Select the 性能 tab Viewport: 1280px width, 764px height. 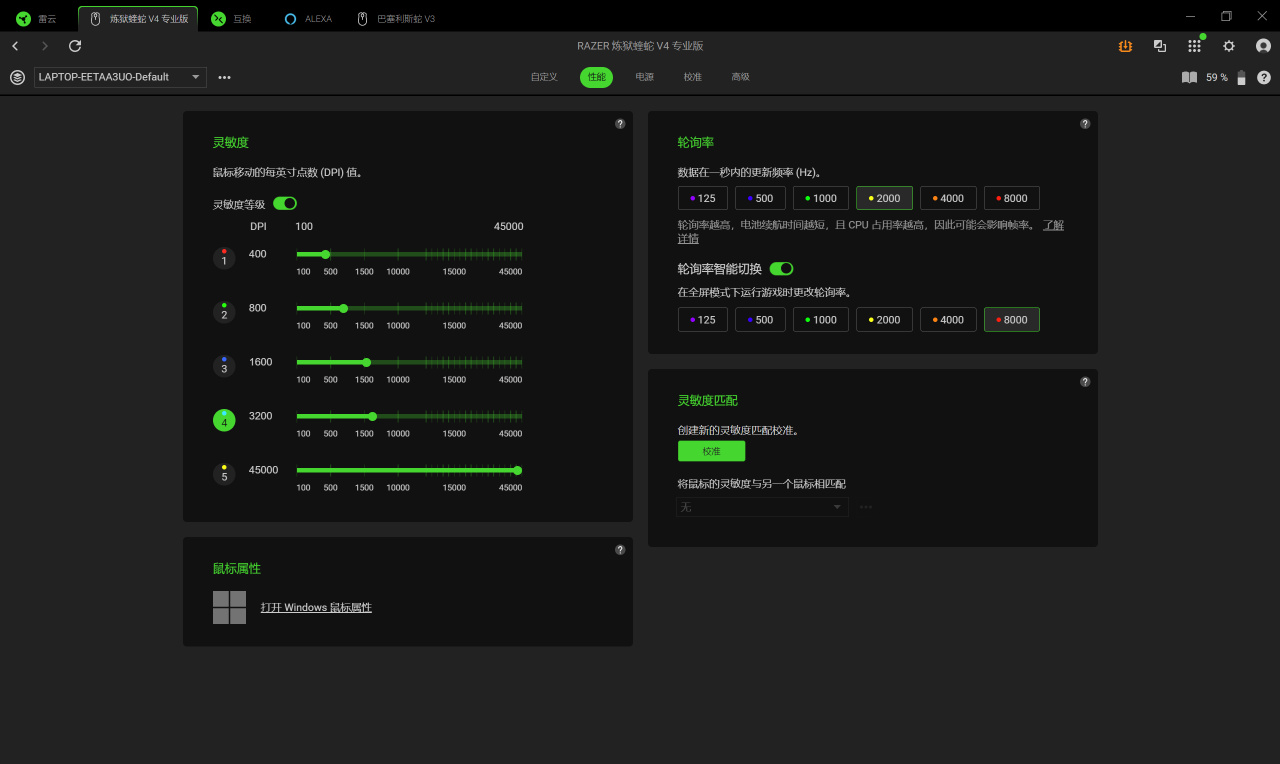pos(596,77)
